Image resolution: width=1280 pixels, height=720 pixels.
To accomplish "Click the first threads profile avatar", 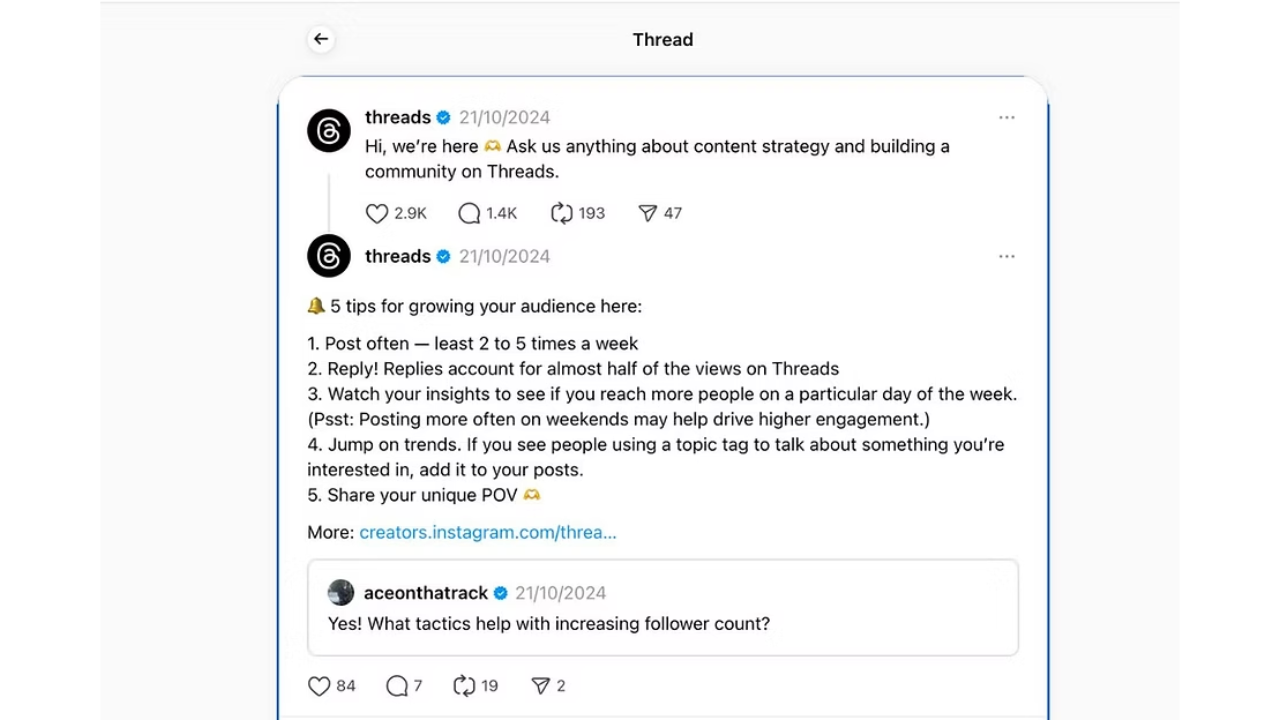I will pyautogui.click(x=329, y=131).
